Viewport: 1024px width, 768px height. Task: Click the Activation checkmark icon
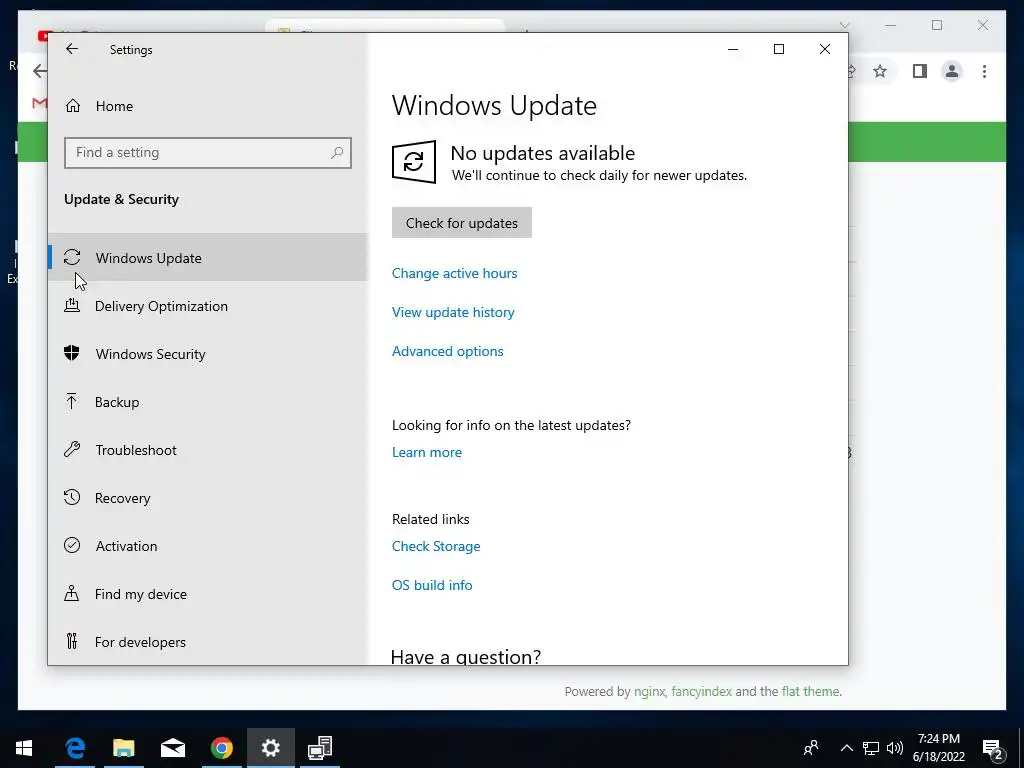pyautogui.click(x=72, y=545)
